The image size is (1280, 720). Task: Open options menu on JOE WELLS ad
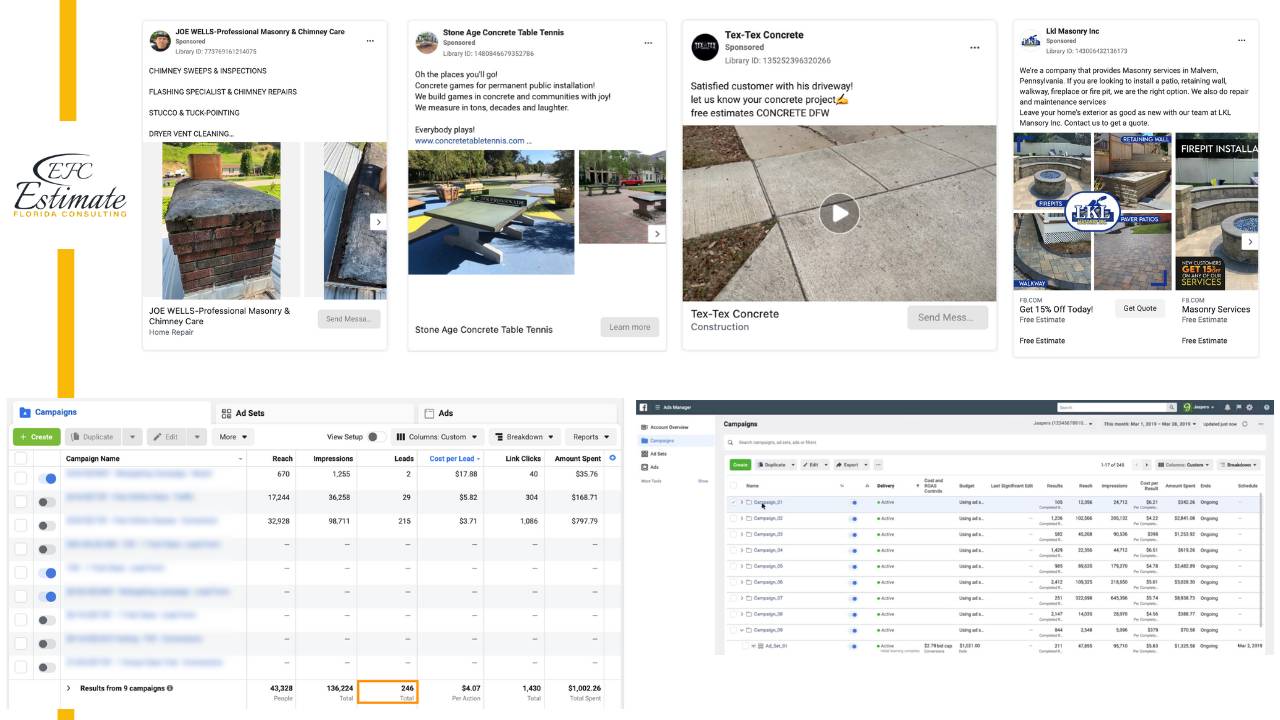[x=370, y=41]
